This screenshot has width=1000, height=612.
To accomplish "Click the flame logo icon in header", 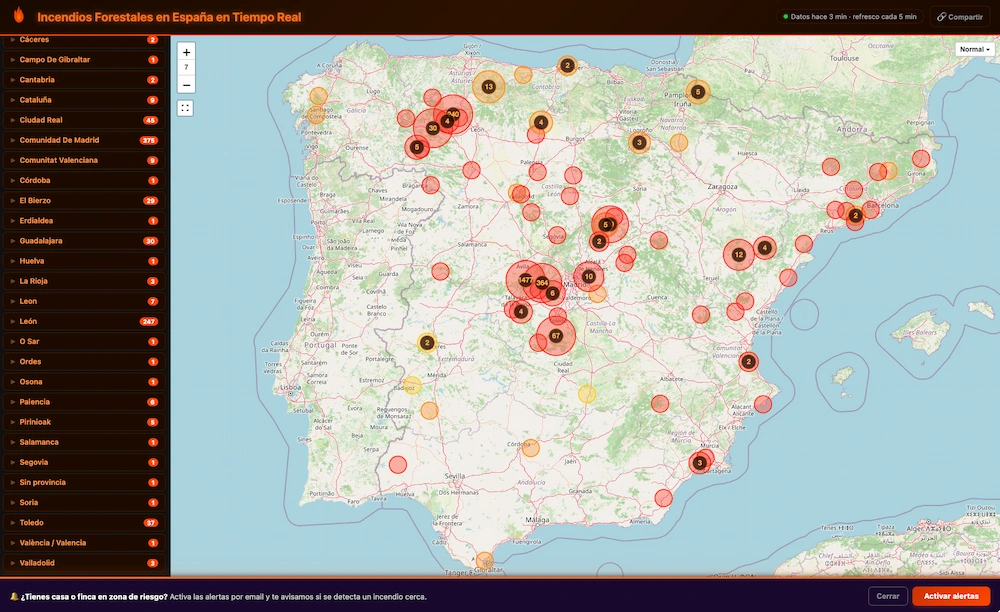I will 18,15.
